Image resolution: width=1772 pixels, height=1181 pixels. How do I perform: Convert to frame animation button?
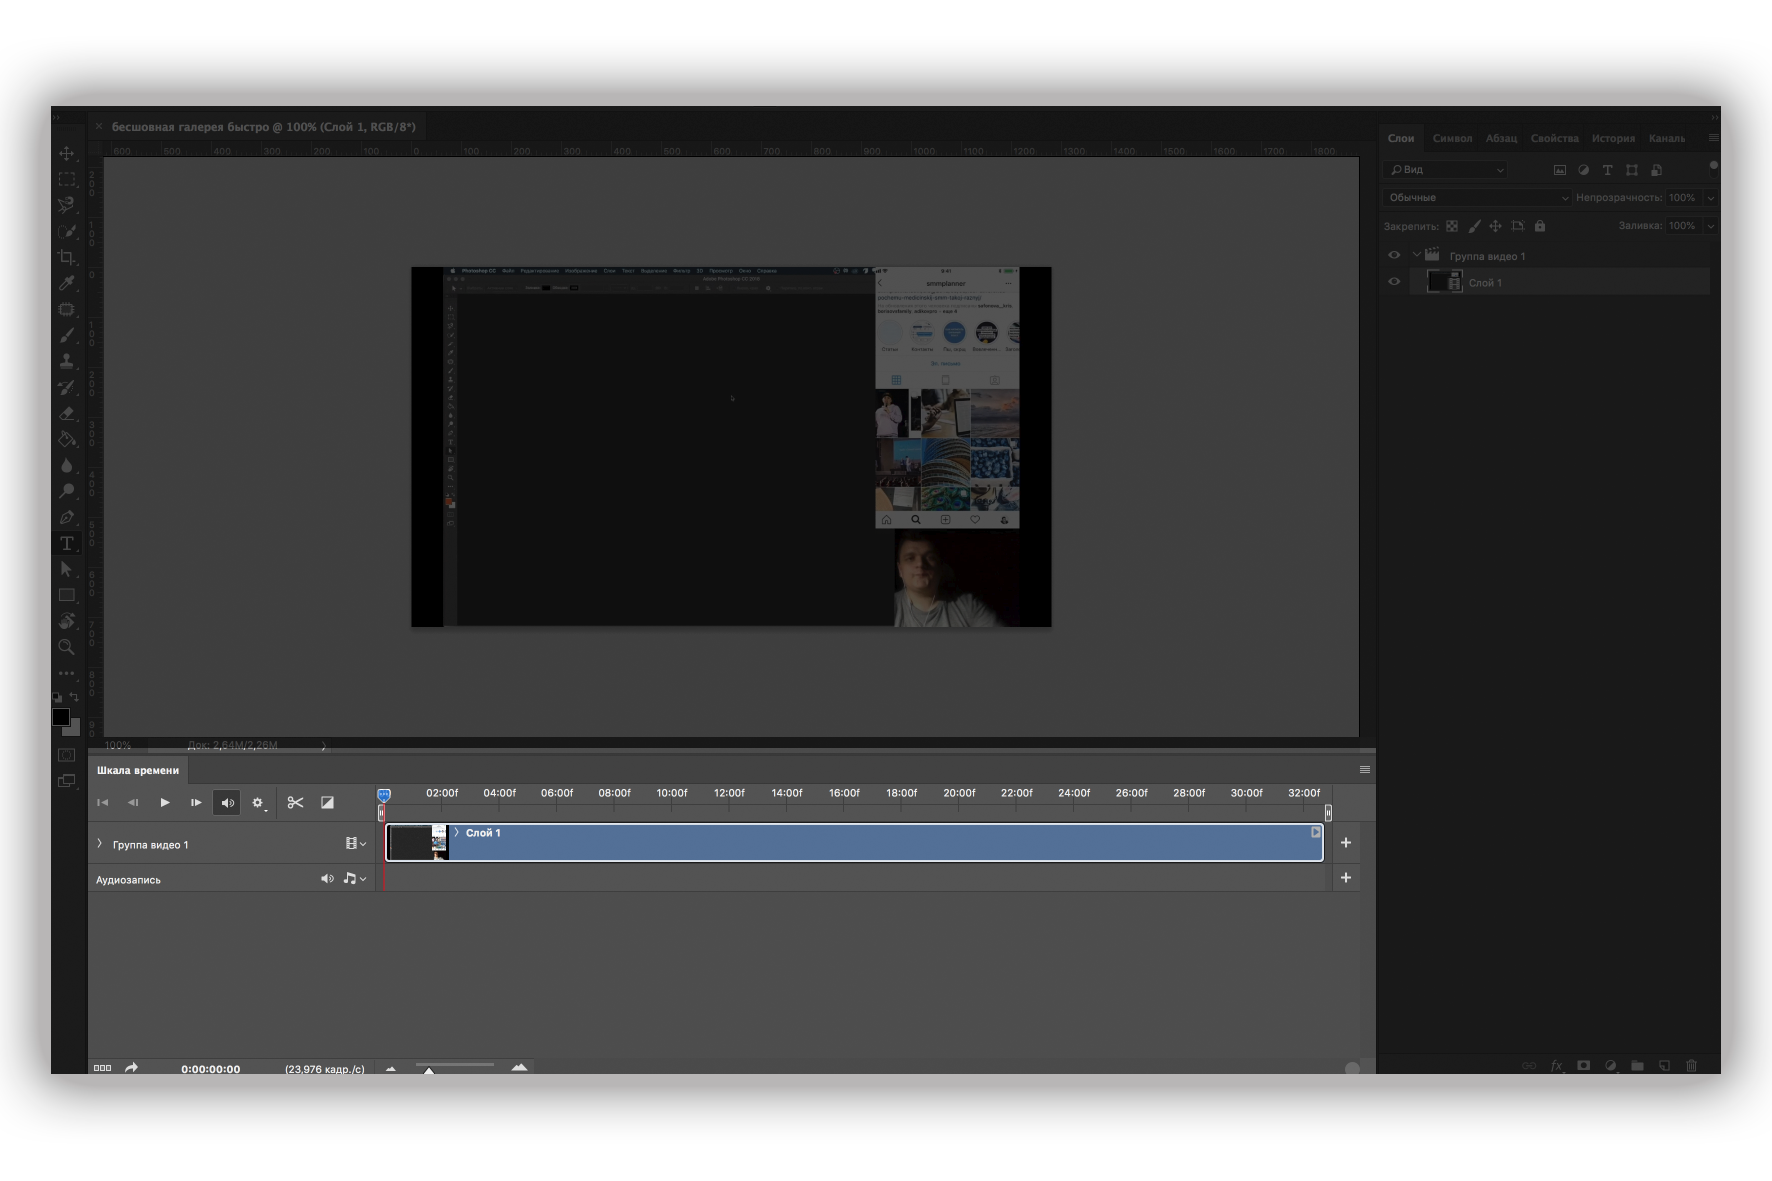[102, 1068]
